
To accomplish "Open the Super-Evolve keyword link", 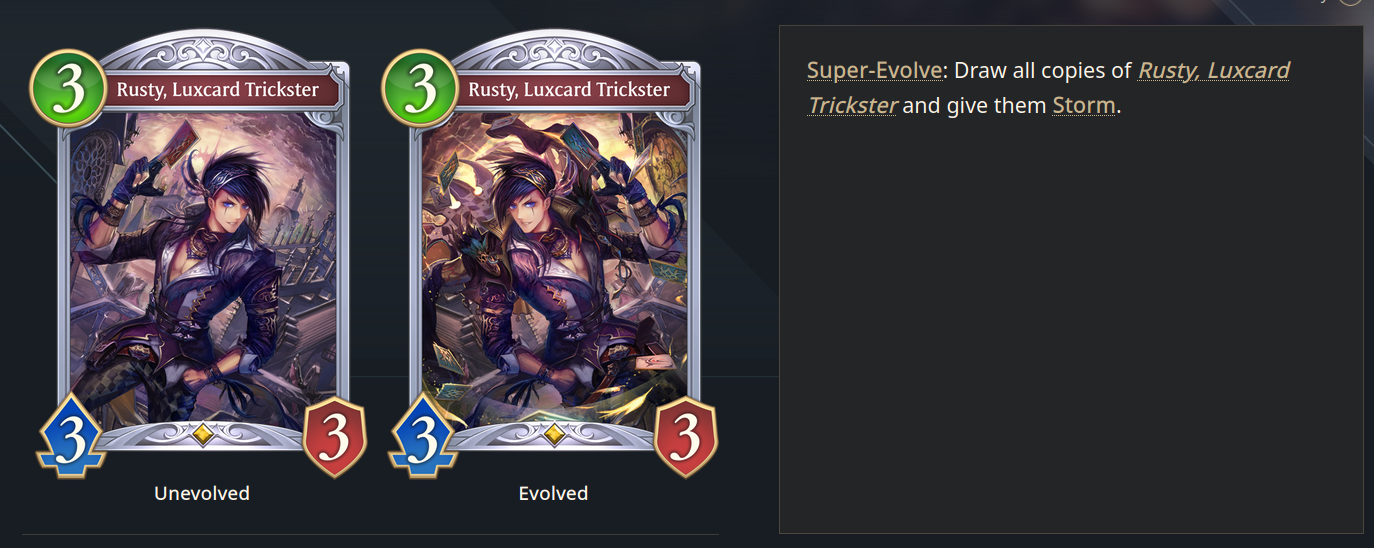I will pos(875,71).
